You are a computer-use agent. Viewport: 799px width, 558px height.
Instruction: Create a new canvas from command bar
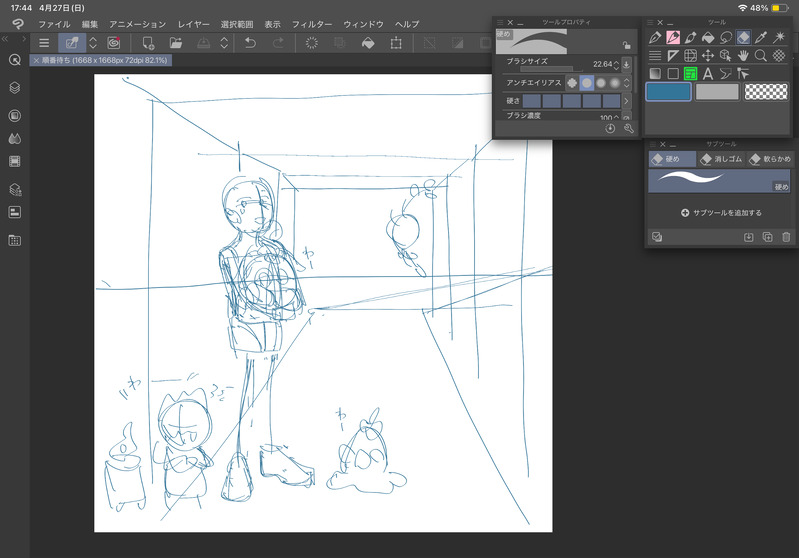point(148,43)
